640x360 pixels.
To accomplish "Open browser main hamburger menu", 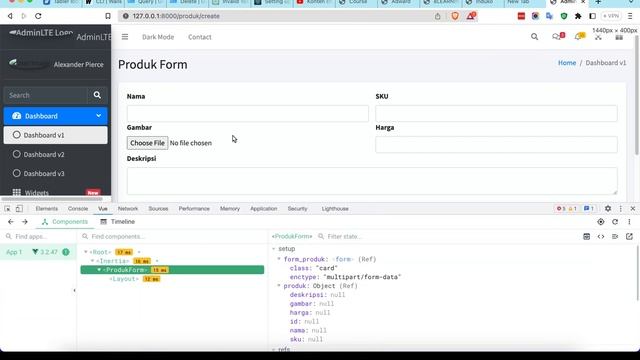I will point(630,16).
